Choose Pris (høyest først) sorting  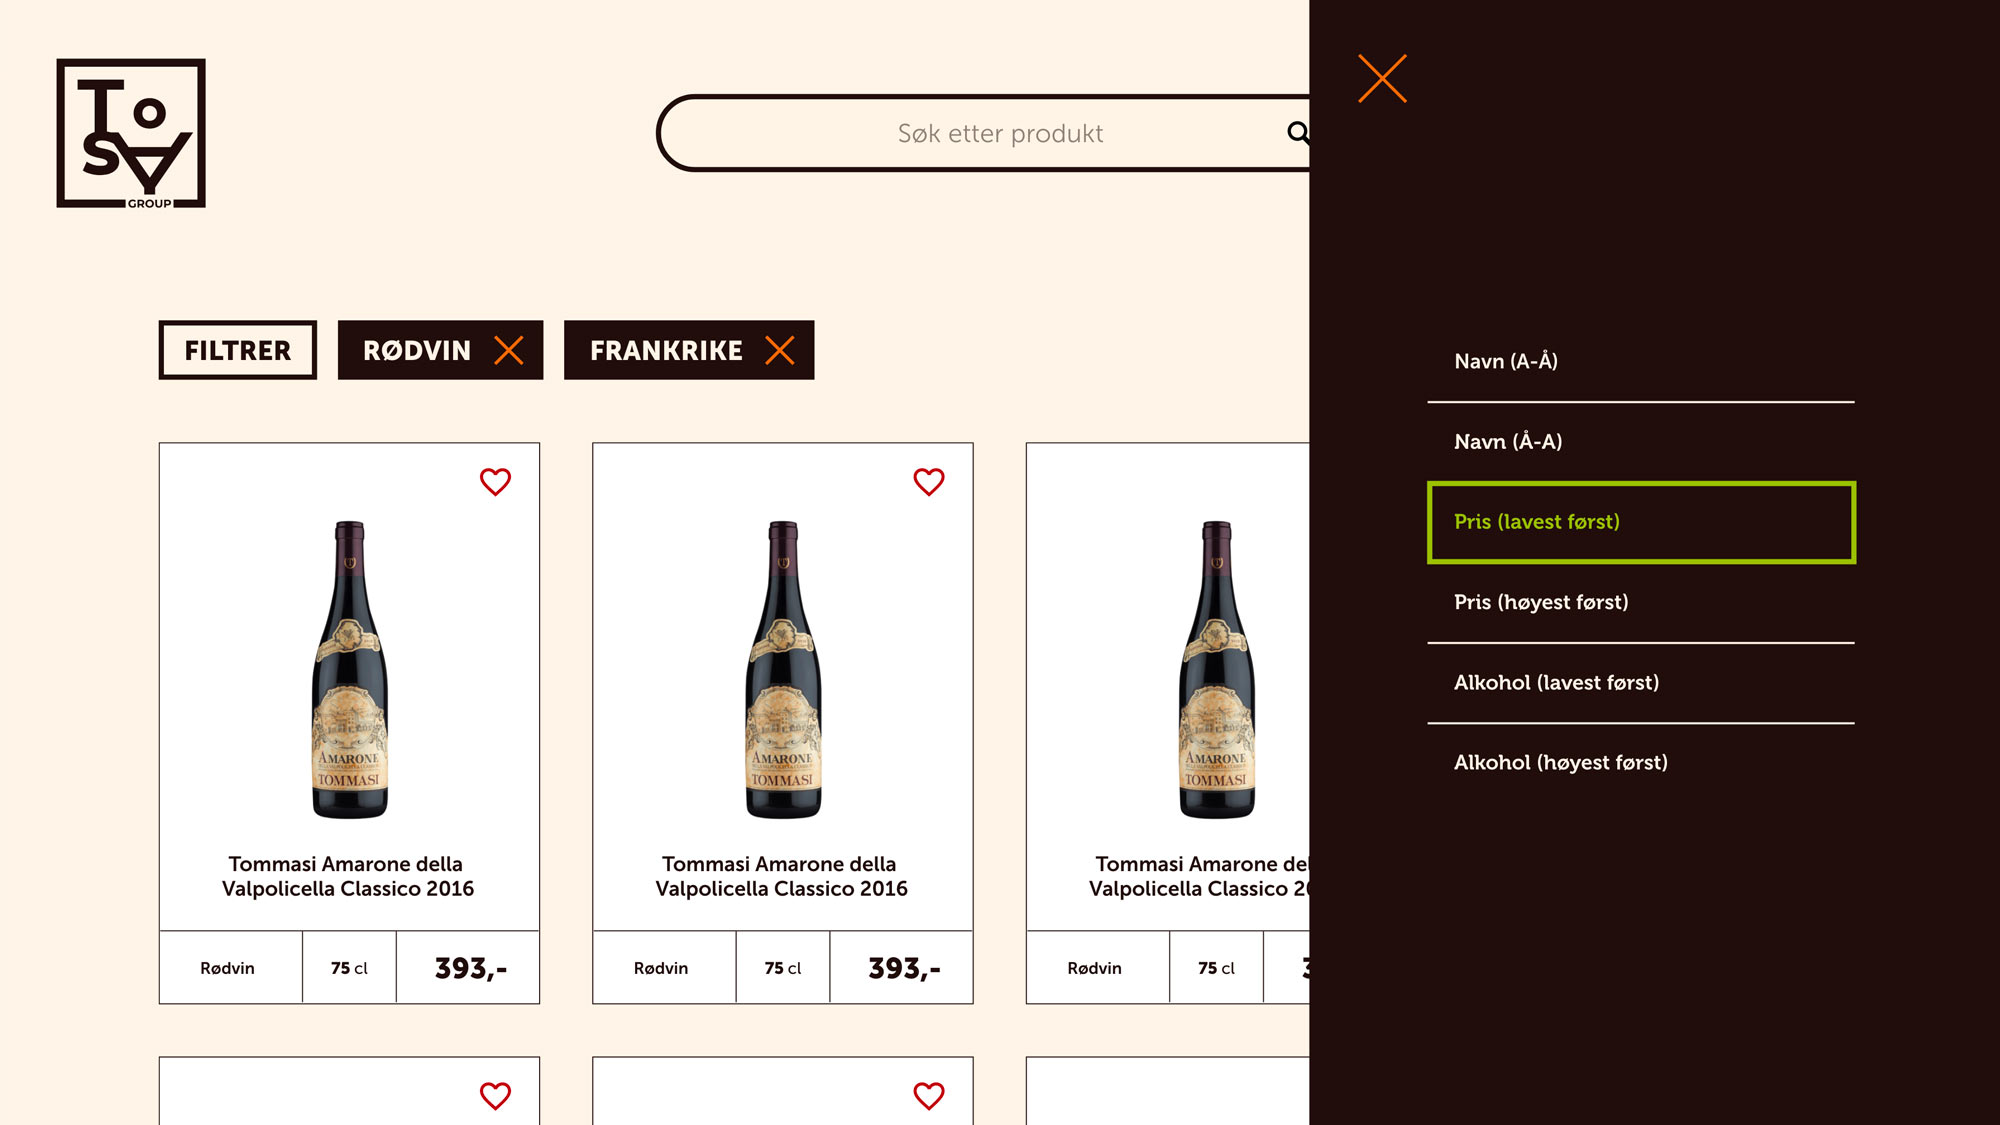[x=1640, y=602]
